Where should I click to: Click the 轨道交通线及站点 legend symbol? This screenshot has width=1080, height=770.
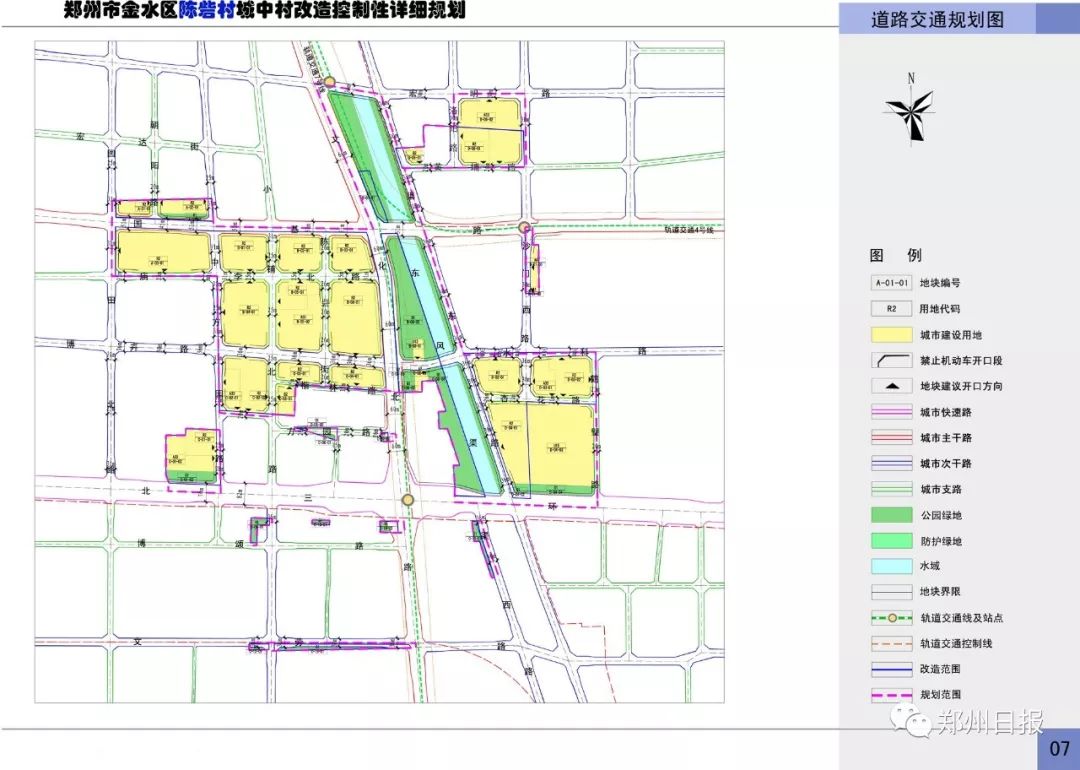coord(892,618)
